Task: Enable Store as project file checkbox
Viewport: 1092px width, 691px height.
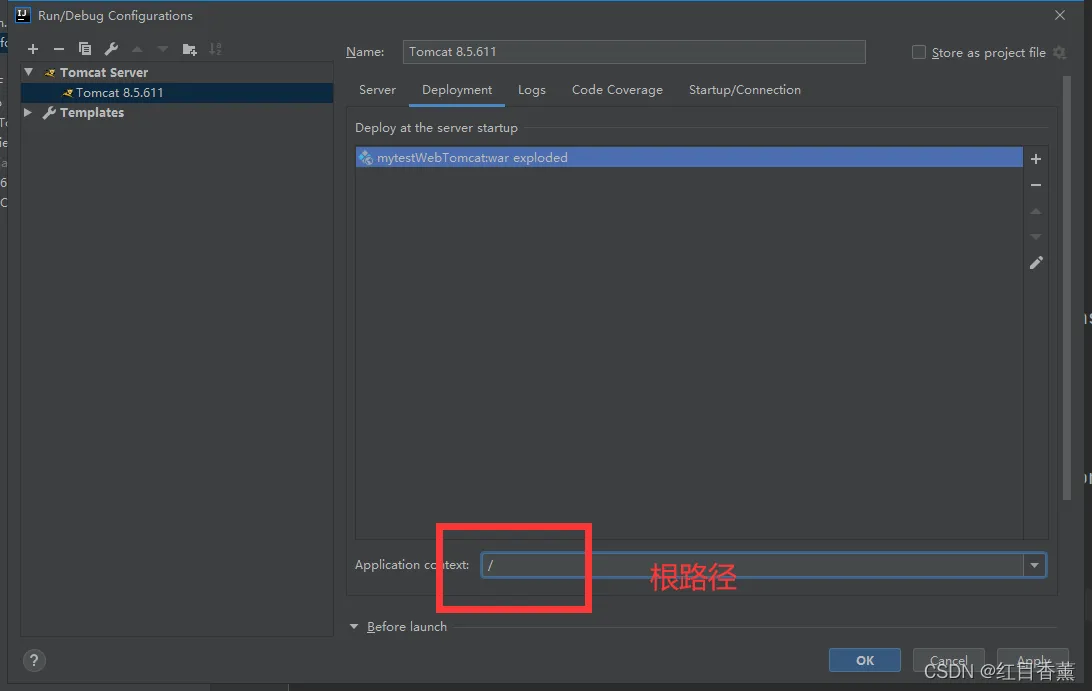Action: point(919,52)
